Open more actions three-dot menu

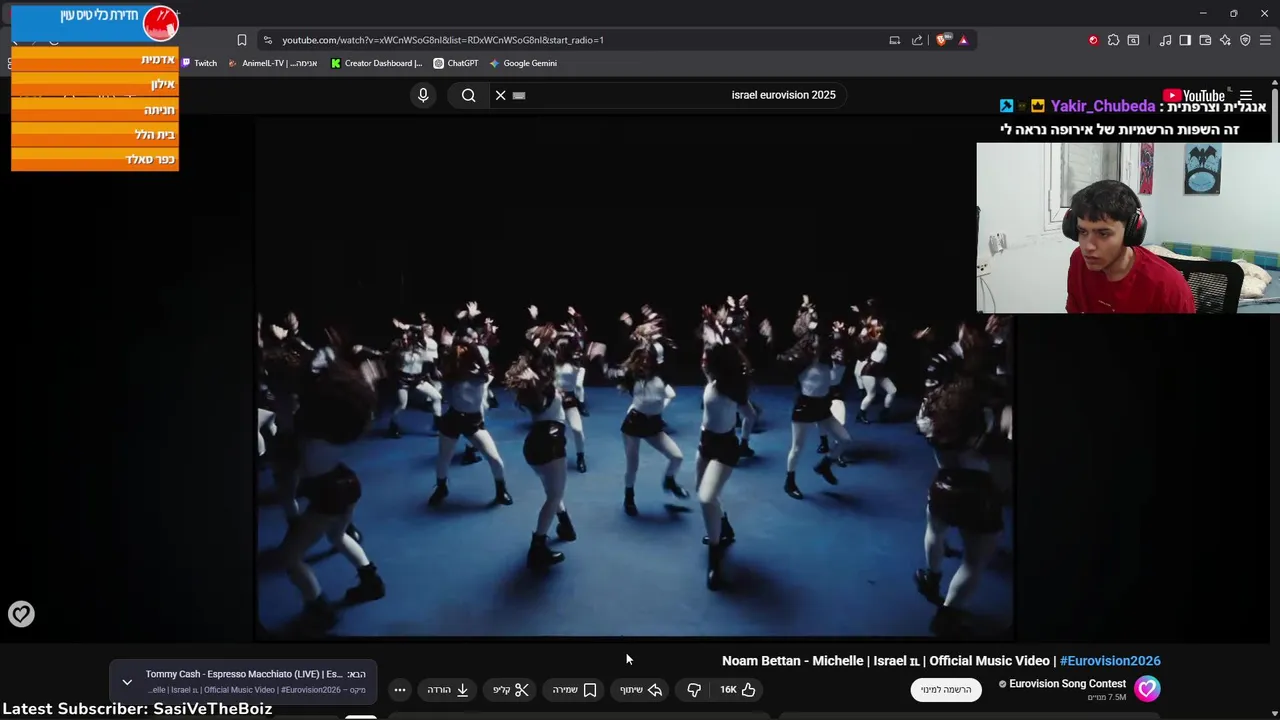(x=400, y=690)
